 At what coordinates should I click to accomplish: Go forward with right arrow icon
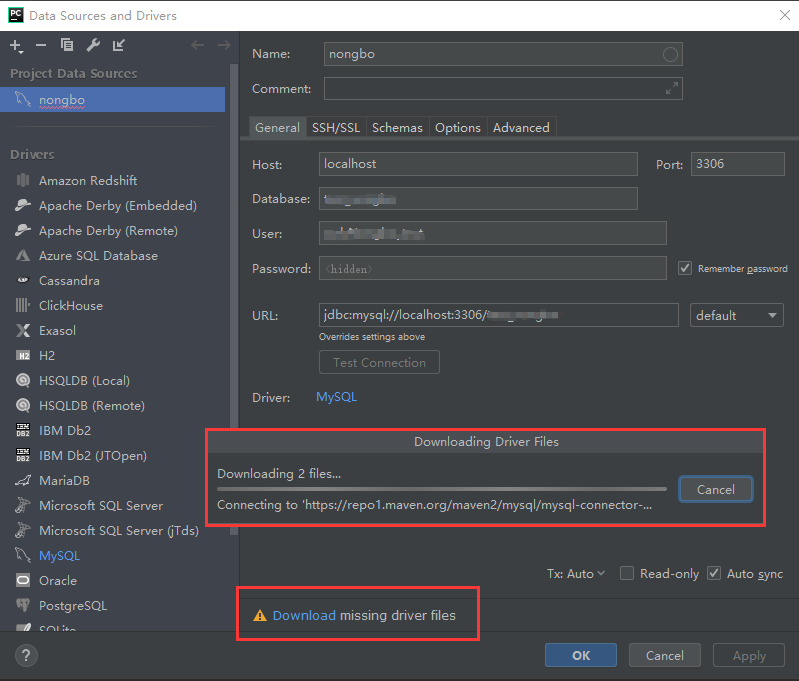tap(224, 45)
